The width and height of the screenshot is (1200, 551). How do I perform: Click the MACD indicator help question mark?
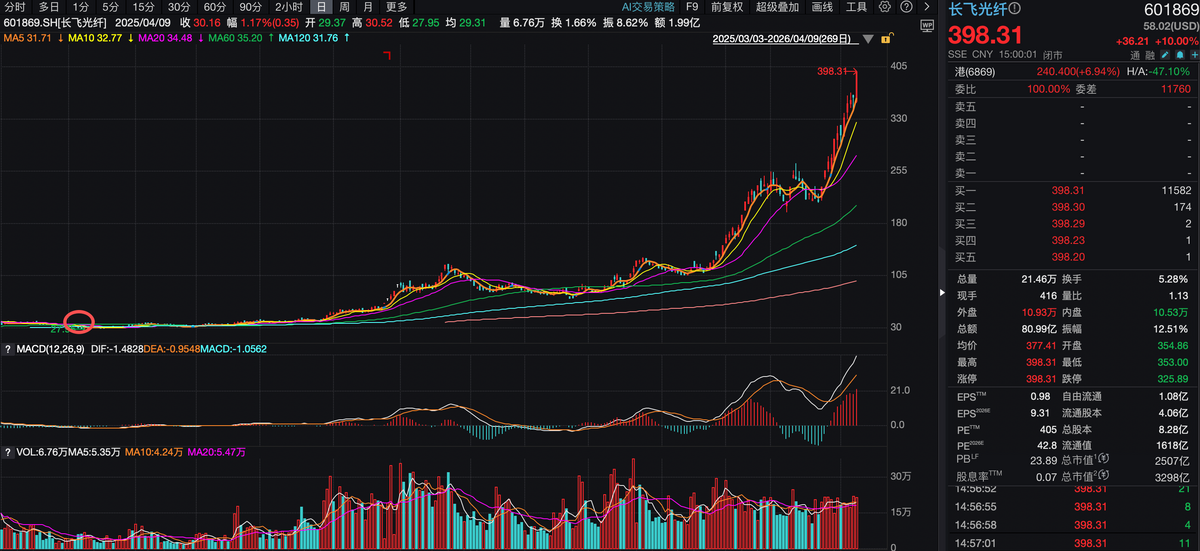[x=7, y=349]
